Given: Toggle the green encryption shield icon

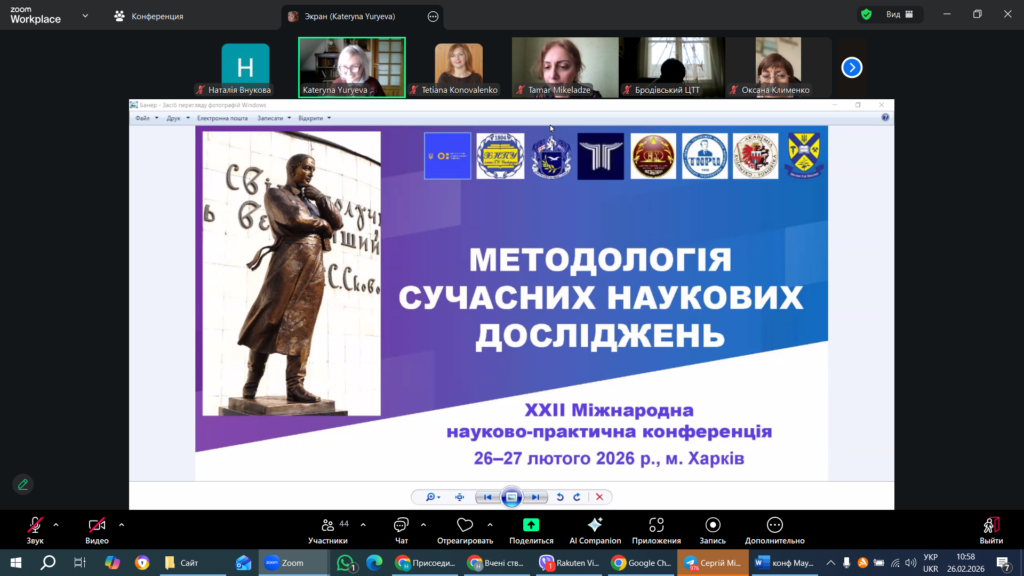Looking at the screenshot, I should coord(866,15).
